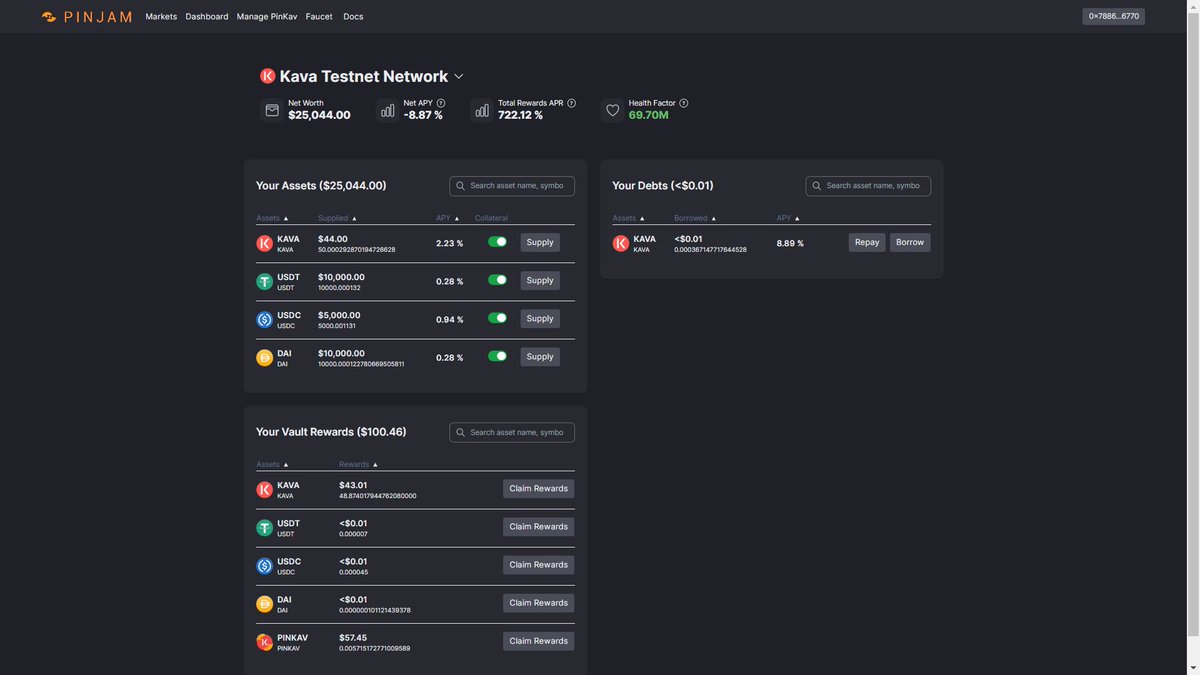Focus the Your Debts search field
The height and width of the screenshot is (675, 1200).
(868, 186)
